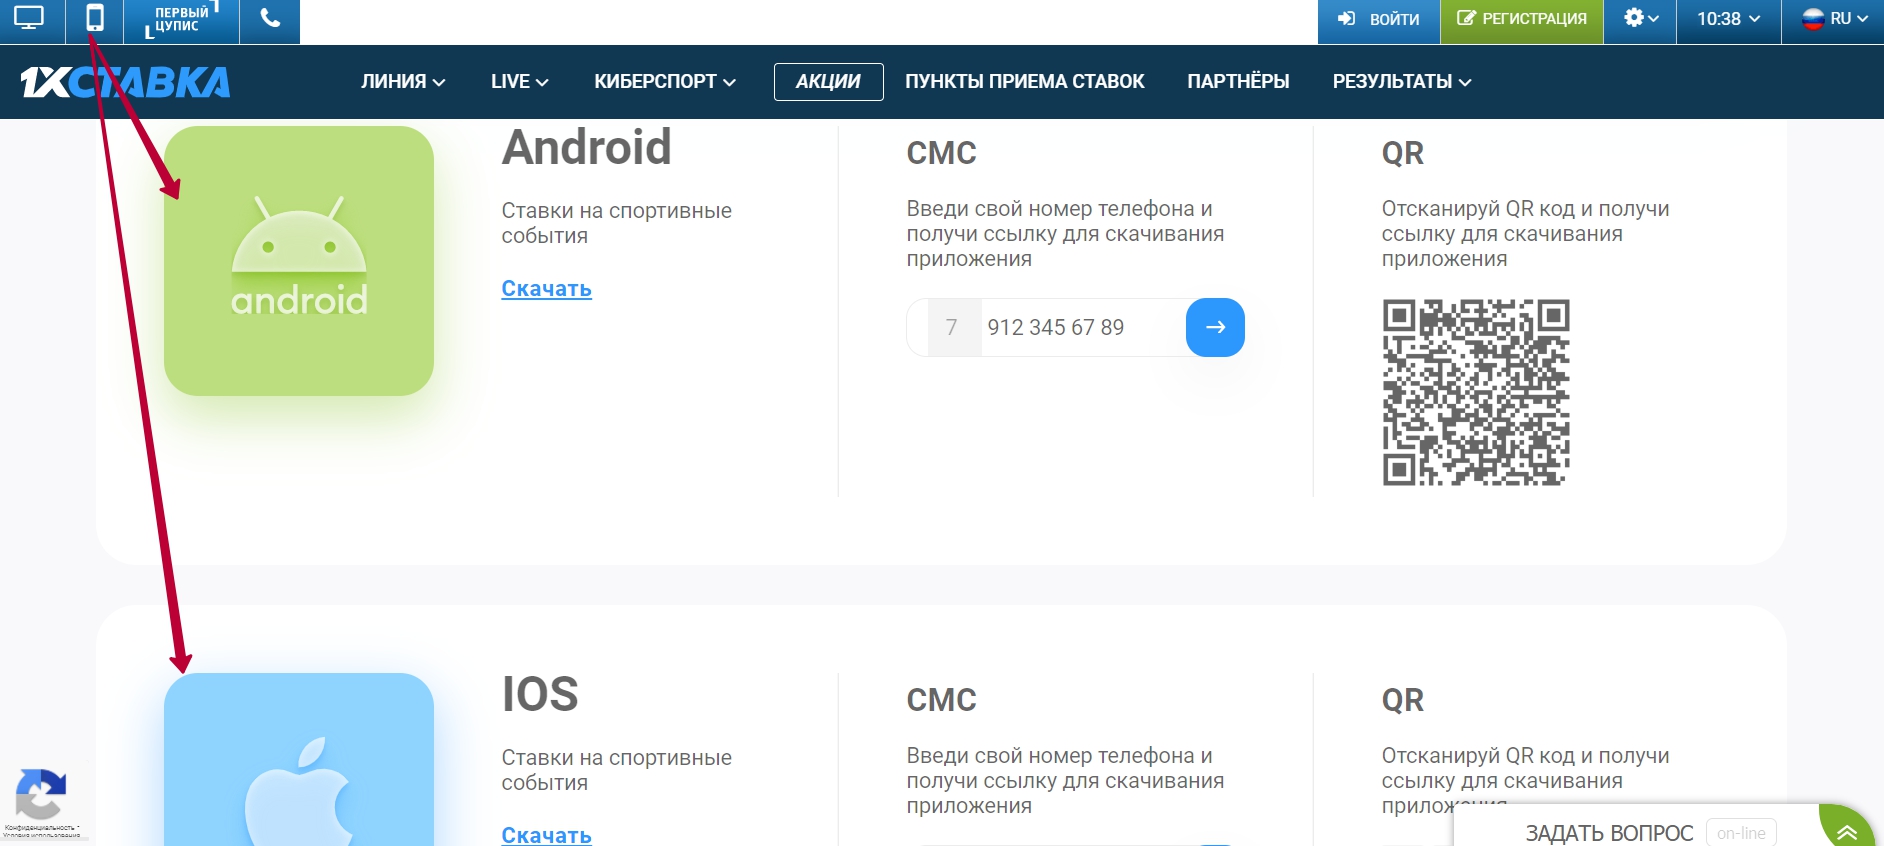Expand the 10:38 time zone dropdown
This screenshot has width=1884, height=846.
tap(1728, 19)
